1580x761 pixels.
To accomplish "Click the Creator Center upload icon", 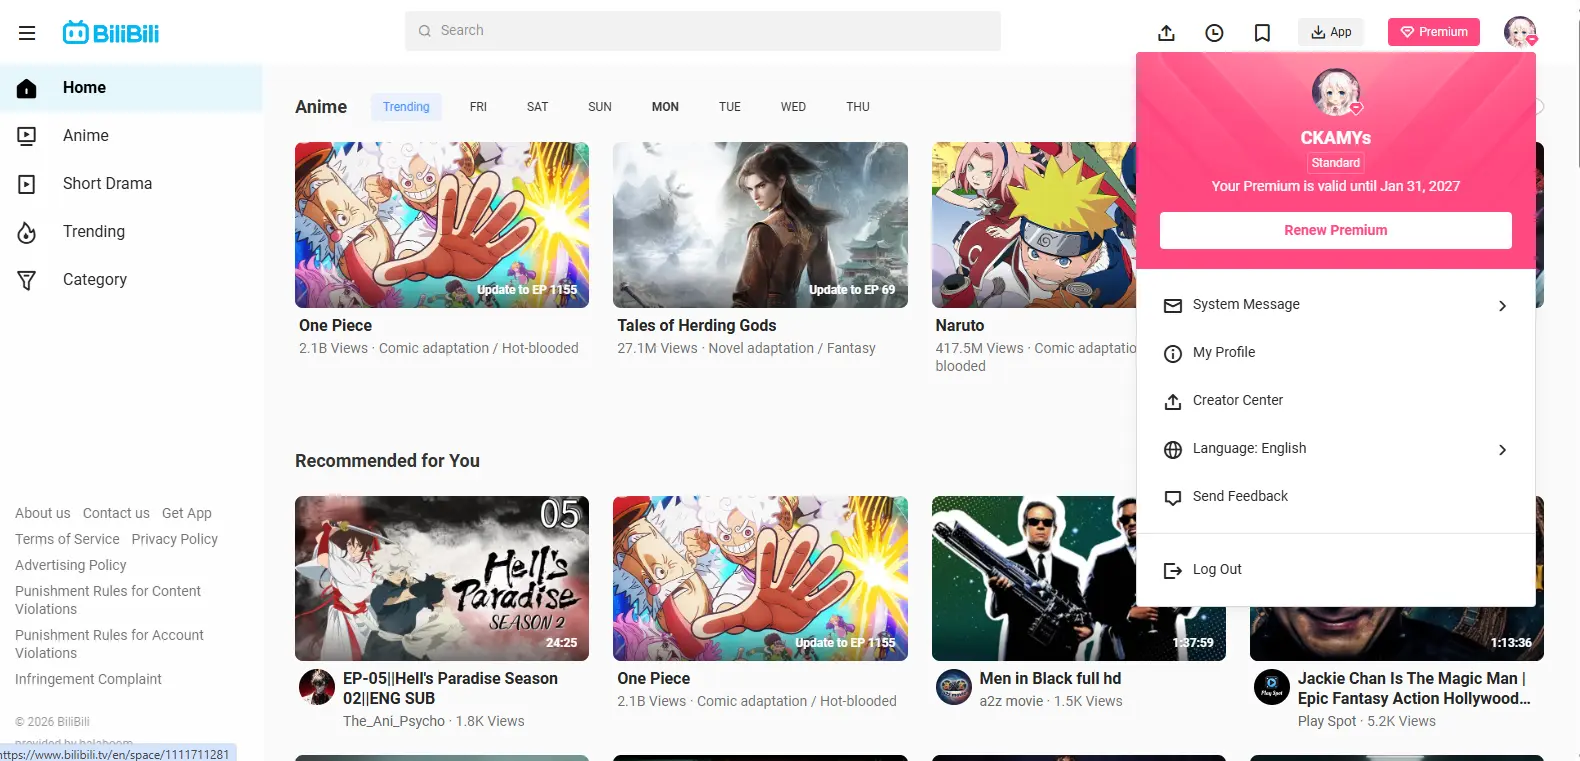I will pos(1173,401).
